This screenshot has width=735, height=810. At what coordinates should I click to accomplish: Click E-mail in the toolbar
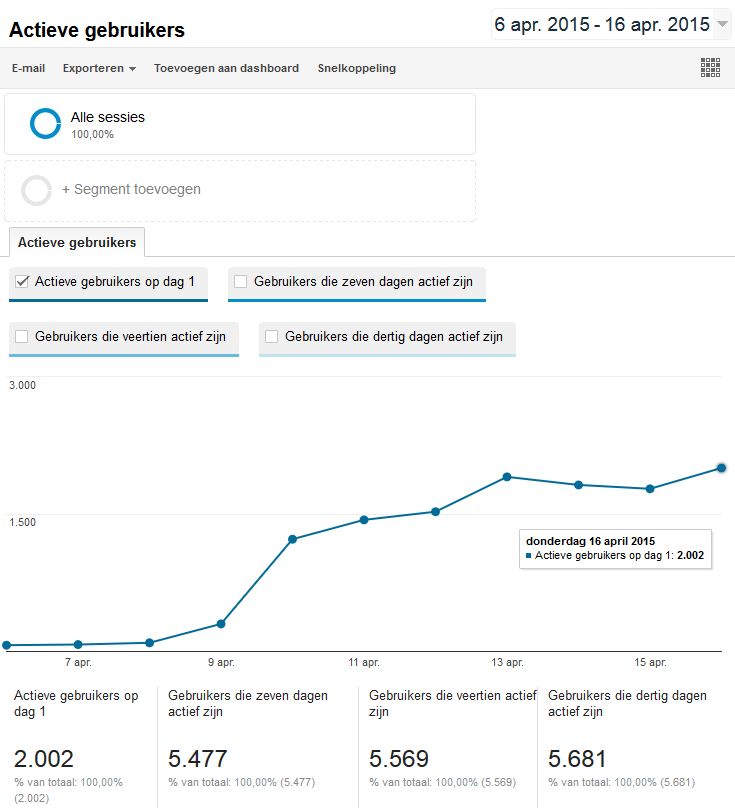[28, 68]
